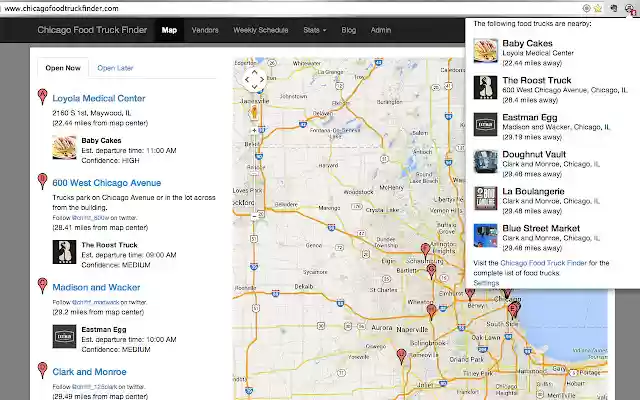Click marker C pin next to Madison and Wacker
The image size is (640, 400).
[42, 286]
